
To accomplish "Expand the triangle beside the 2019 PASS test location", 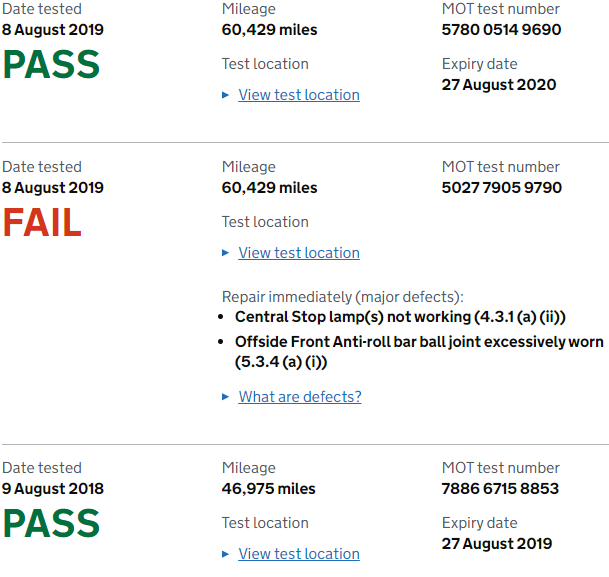I will click(x=226, y=95).
